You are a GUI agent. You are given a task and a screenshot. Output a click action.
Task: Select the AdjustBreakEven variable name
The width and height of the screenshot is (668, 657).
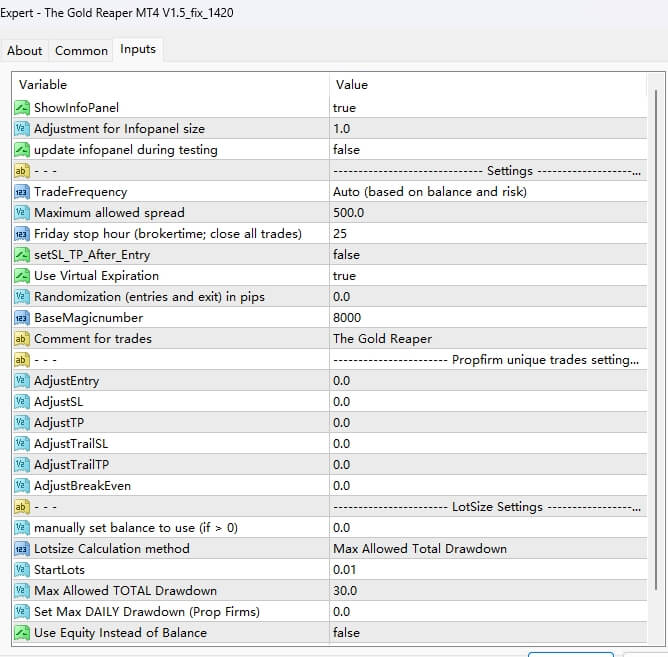click(x=82, y=486)
